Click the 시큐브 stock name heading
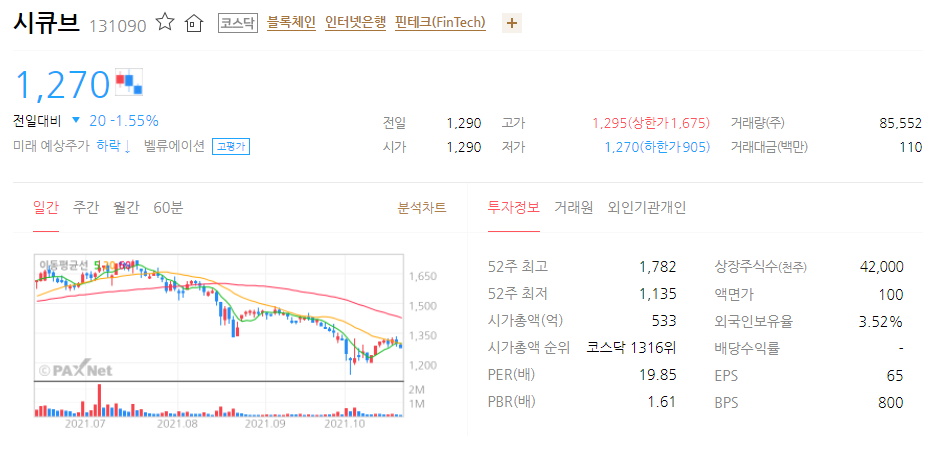The width and height of the screenshot is (938, 456). point(46,23)
